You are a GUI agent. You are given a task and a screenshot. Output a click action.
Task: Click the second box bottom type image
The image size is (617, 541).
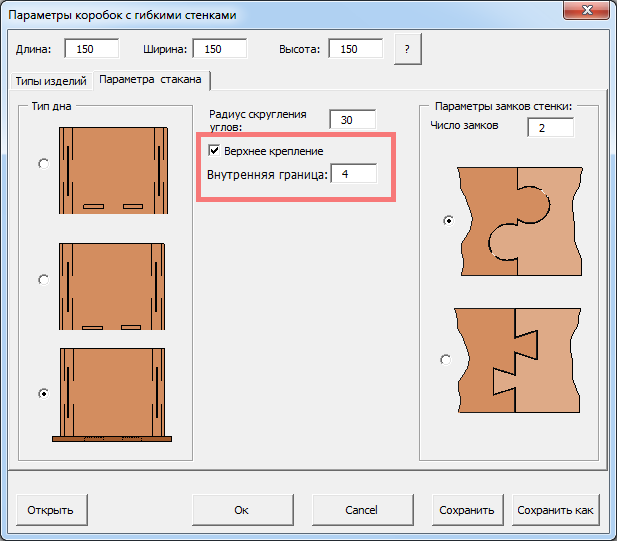click(112, 286)
